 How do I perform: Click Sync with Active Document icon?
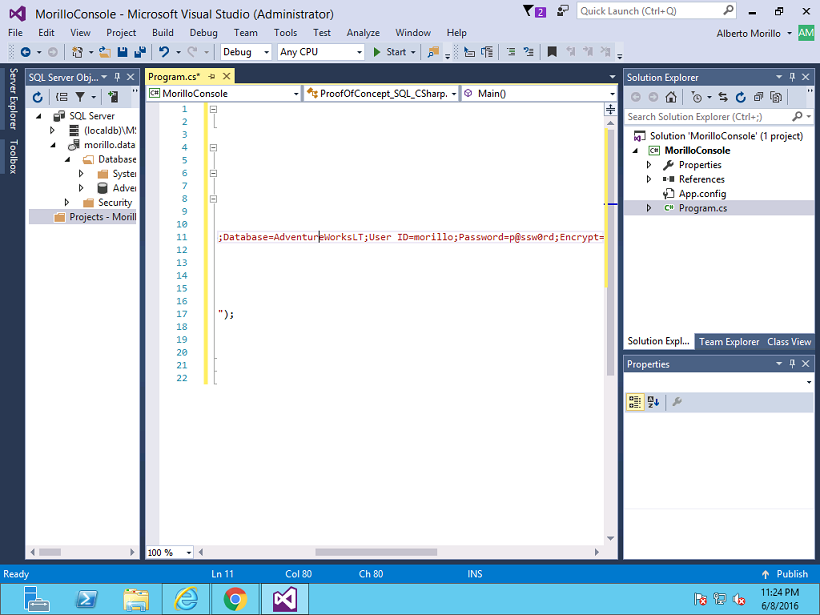723,97
